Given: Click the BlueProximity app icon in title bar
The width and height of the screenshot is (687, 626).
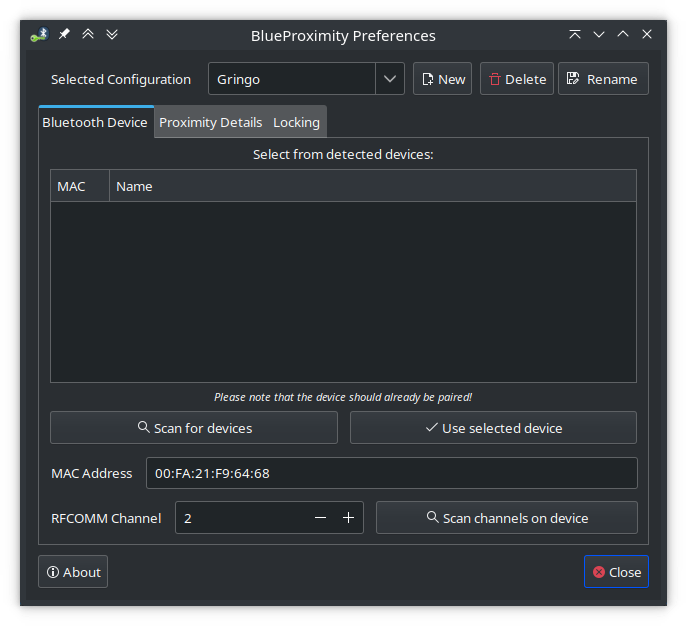Looking at the screenshot, I should (39, 35).
